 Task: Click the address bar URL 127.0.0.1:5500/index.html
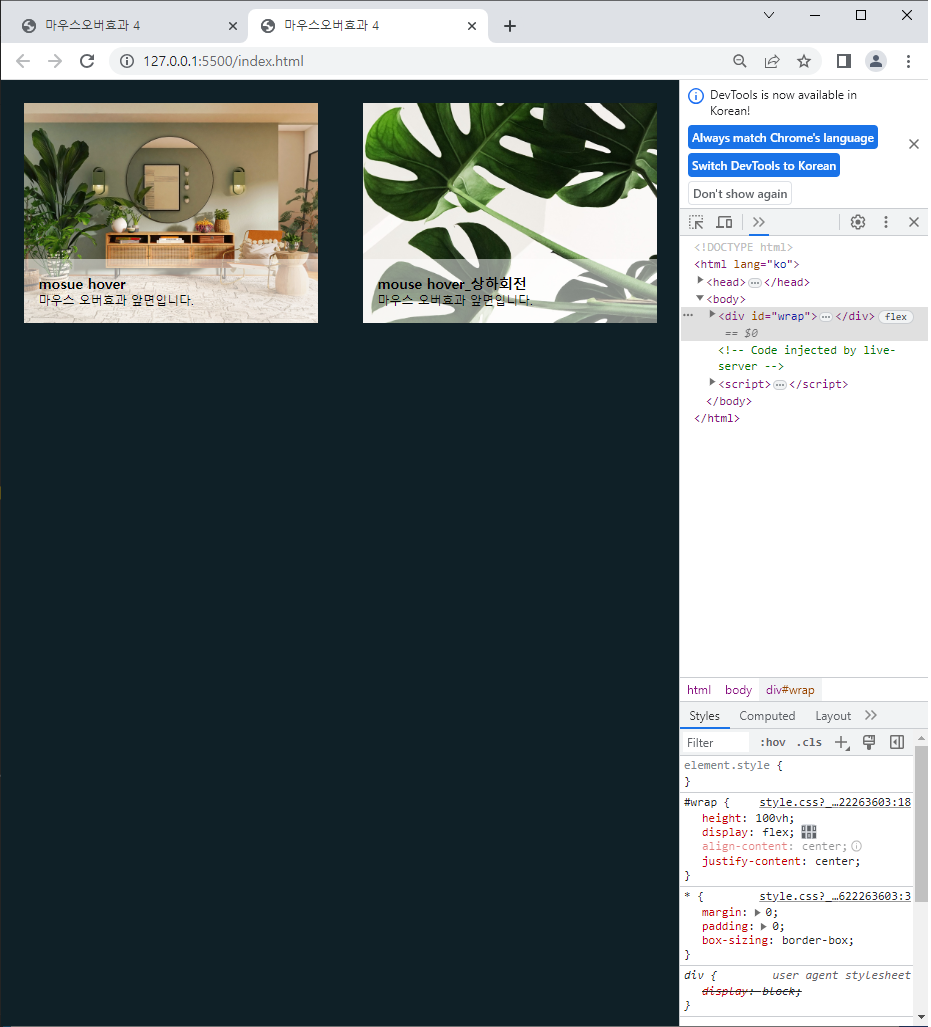point(223,61)
